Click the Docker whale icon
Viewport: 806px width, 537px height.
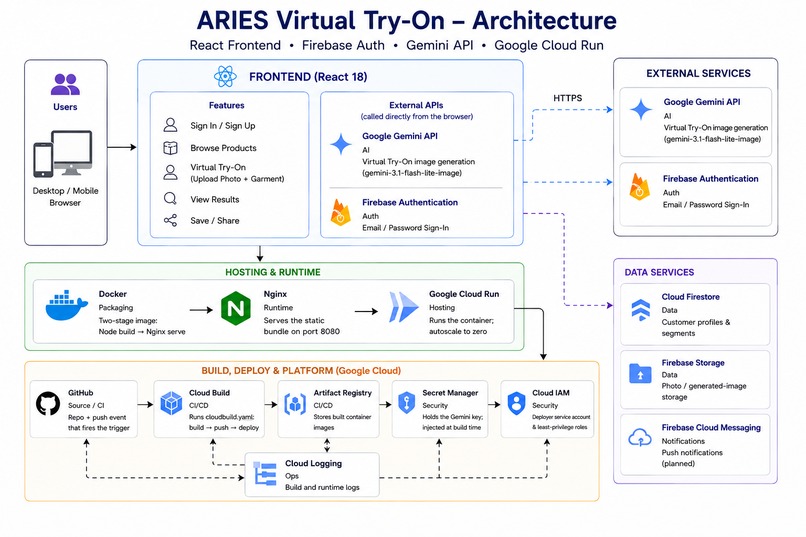(x=66, y=306)
